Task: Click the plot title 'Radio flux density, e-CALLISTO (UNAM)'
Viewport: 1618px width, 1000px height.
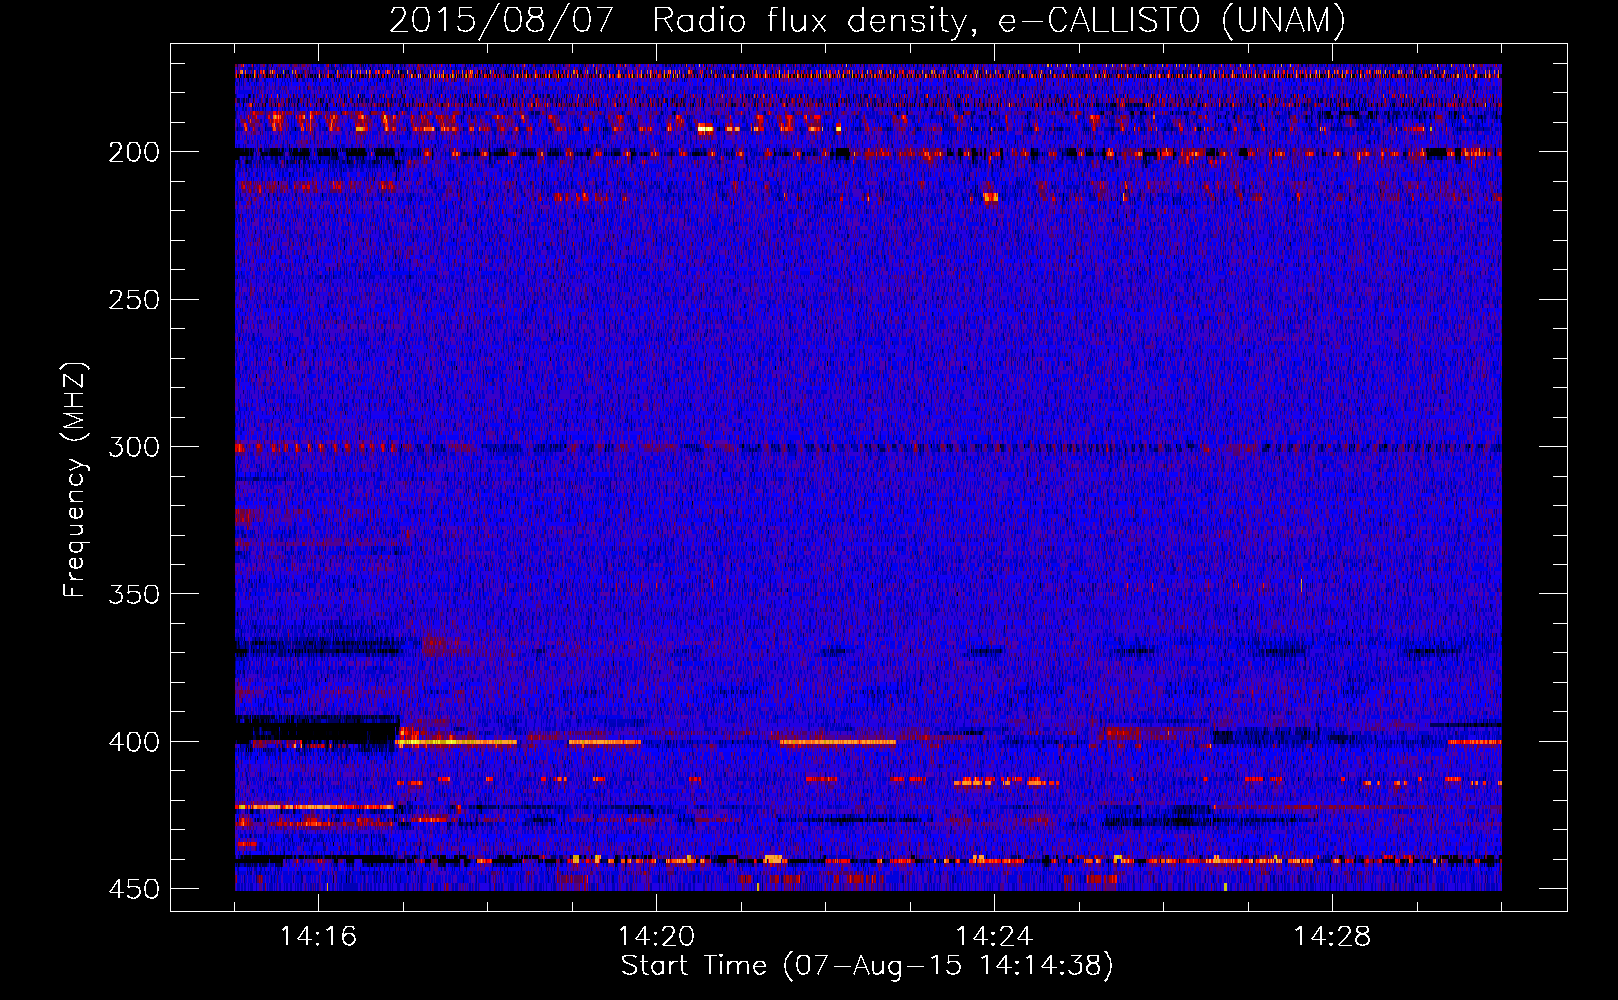Action: pyautogui.click(x=1000, y=21)
